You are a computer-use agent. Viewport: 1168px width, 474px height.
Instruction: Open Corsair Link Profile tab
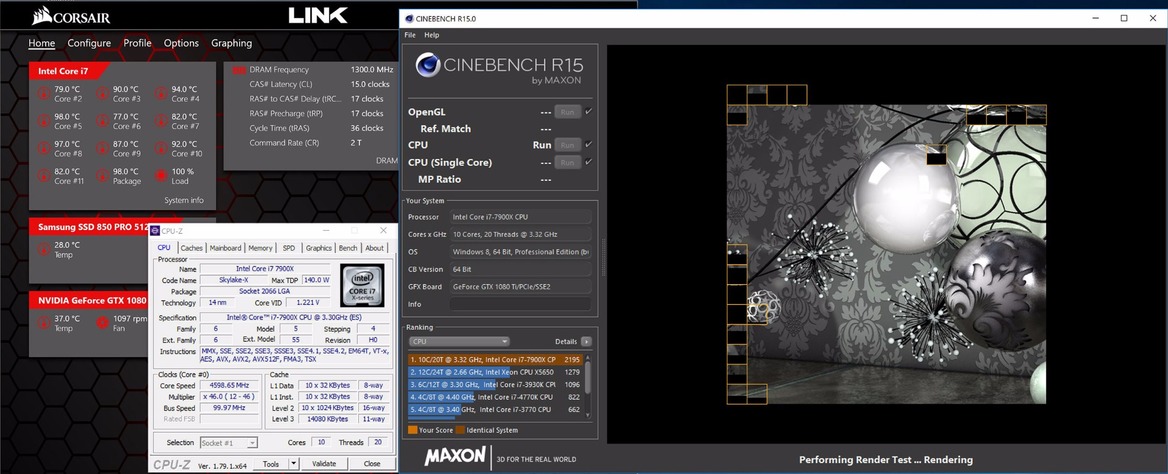coord(138,43)
